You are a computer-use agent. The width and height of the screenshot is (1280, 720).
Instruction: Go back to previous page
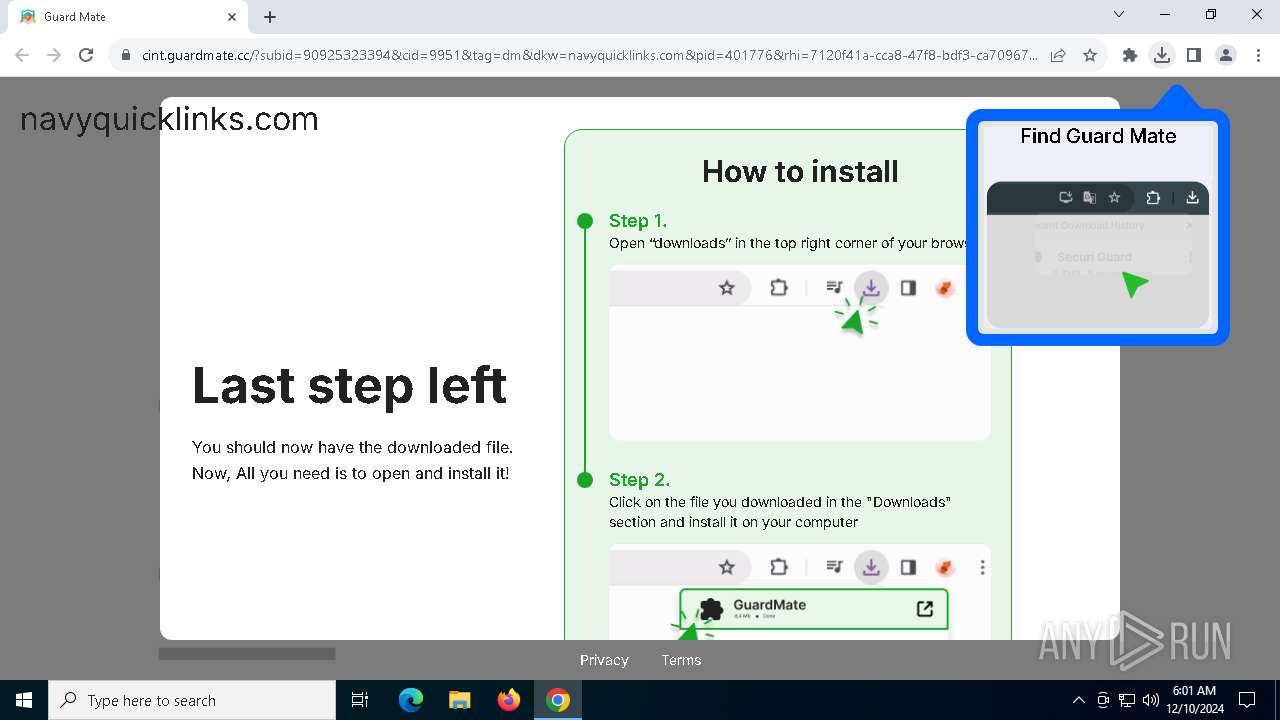point(22,55)
